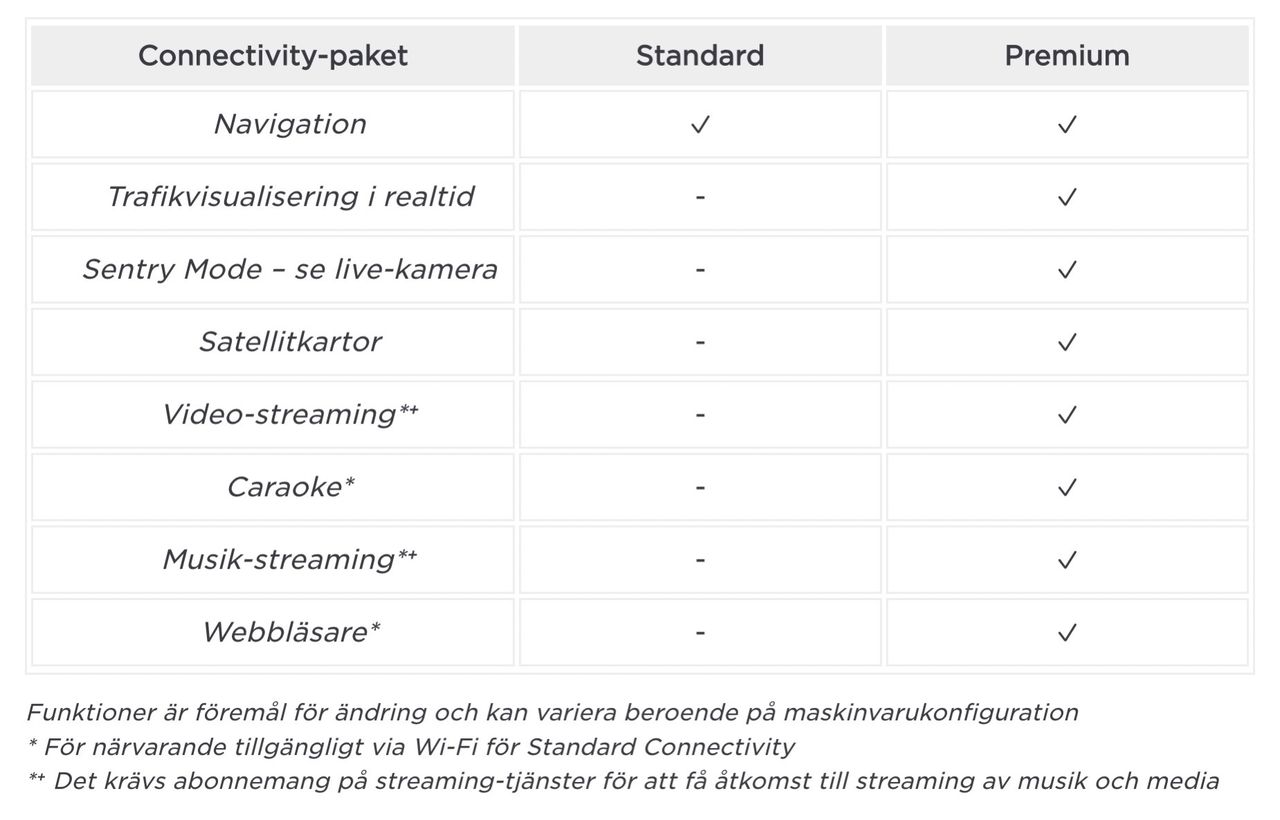
Task: Click the Premium checkmark for Navigation
Action: [1067, 125]
